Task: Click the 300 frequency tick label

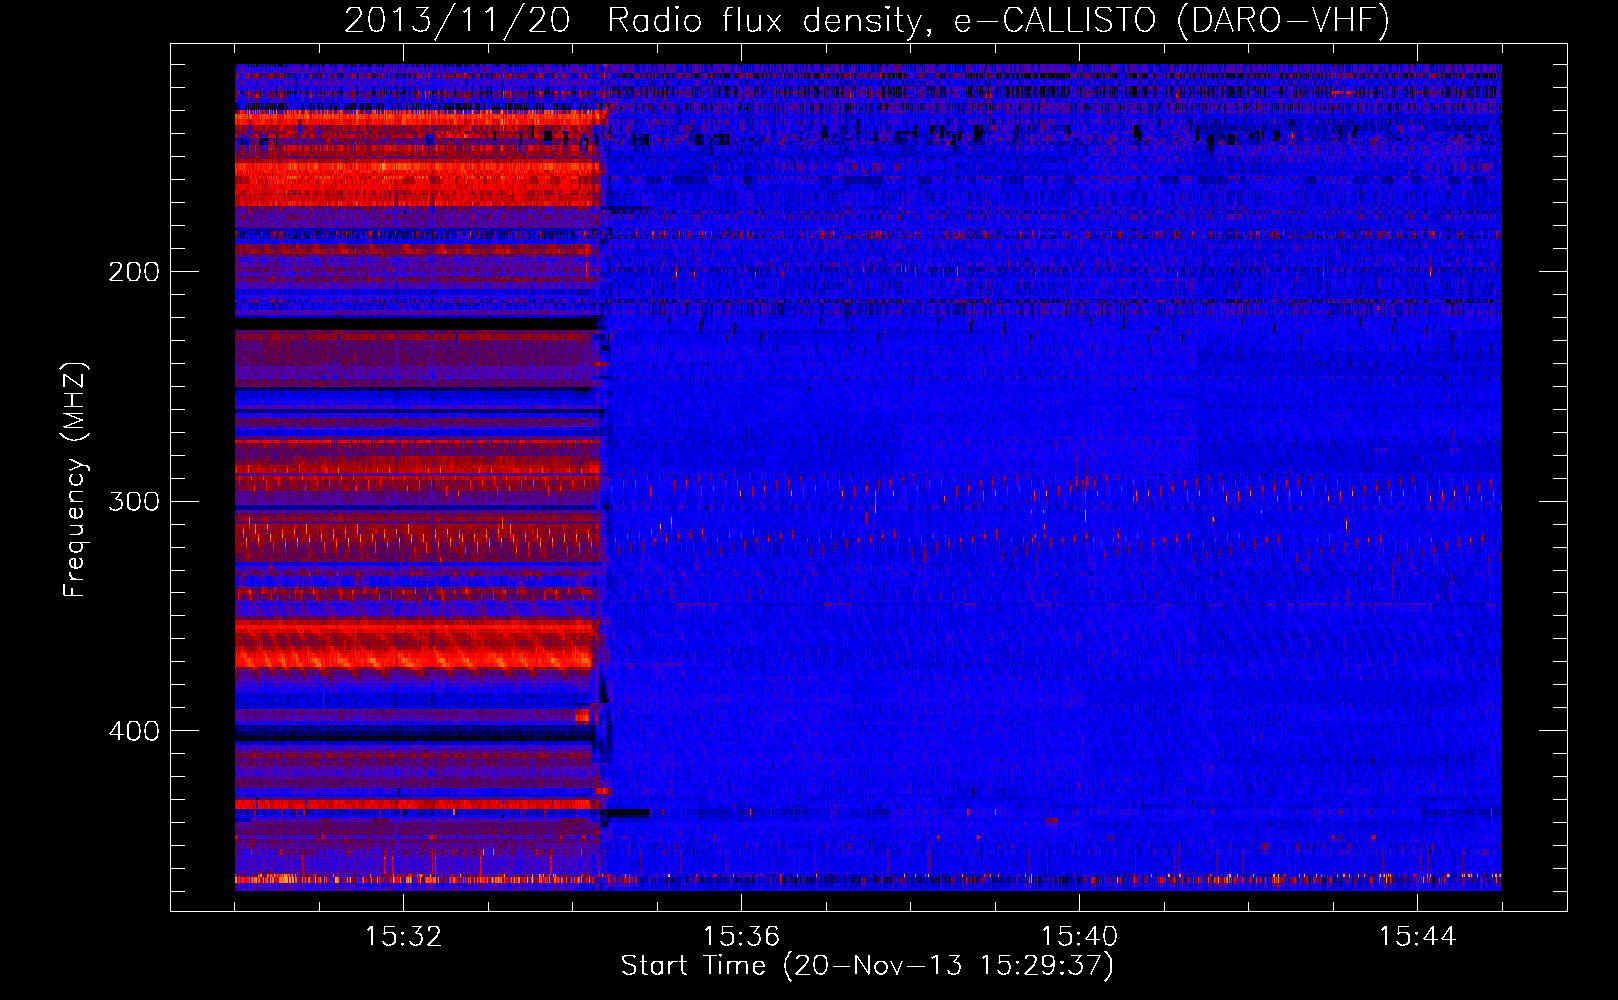Action: pyautogui.click(x=134, y=501)
